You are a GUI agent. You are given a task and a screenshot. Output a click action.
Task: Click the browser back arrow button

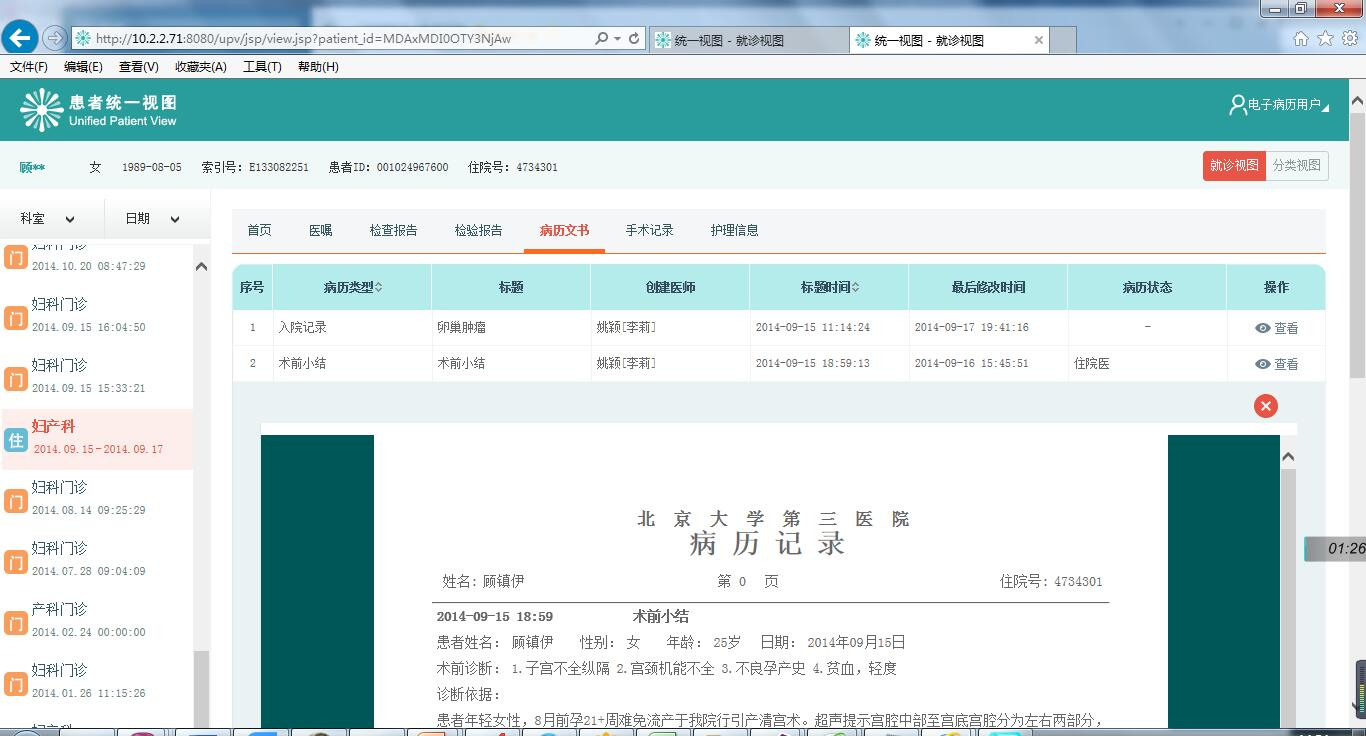[x=21, y=38]
